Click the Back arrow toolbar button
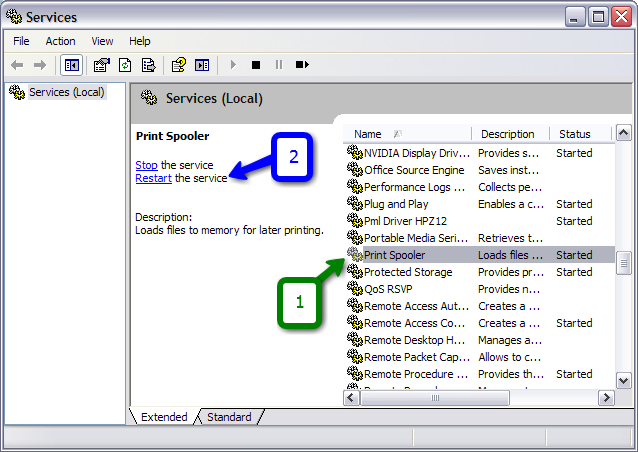Viewport: 638px width, 452px height. (17, 65)
